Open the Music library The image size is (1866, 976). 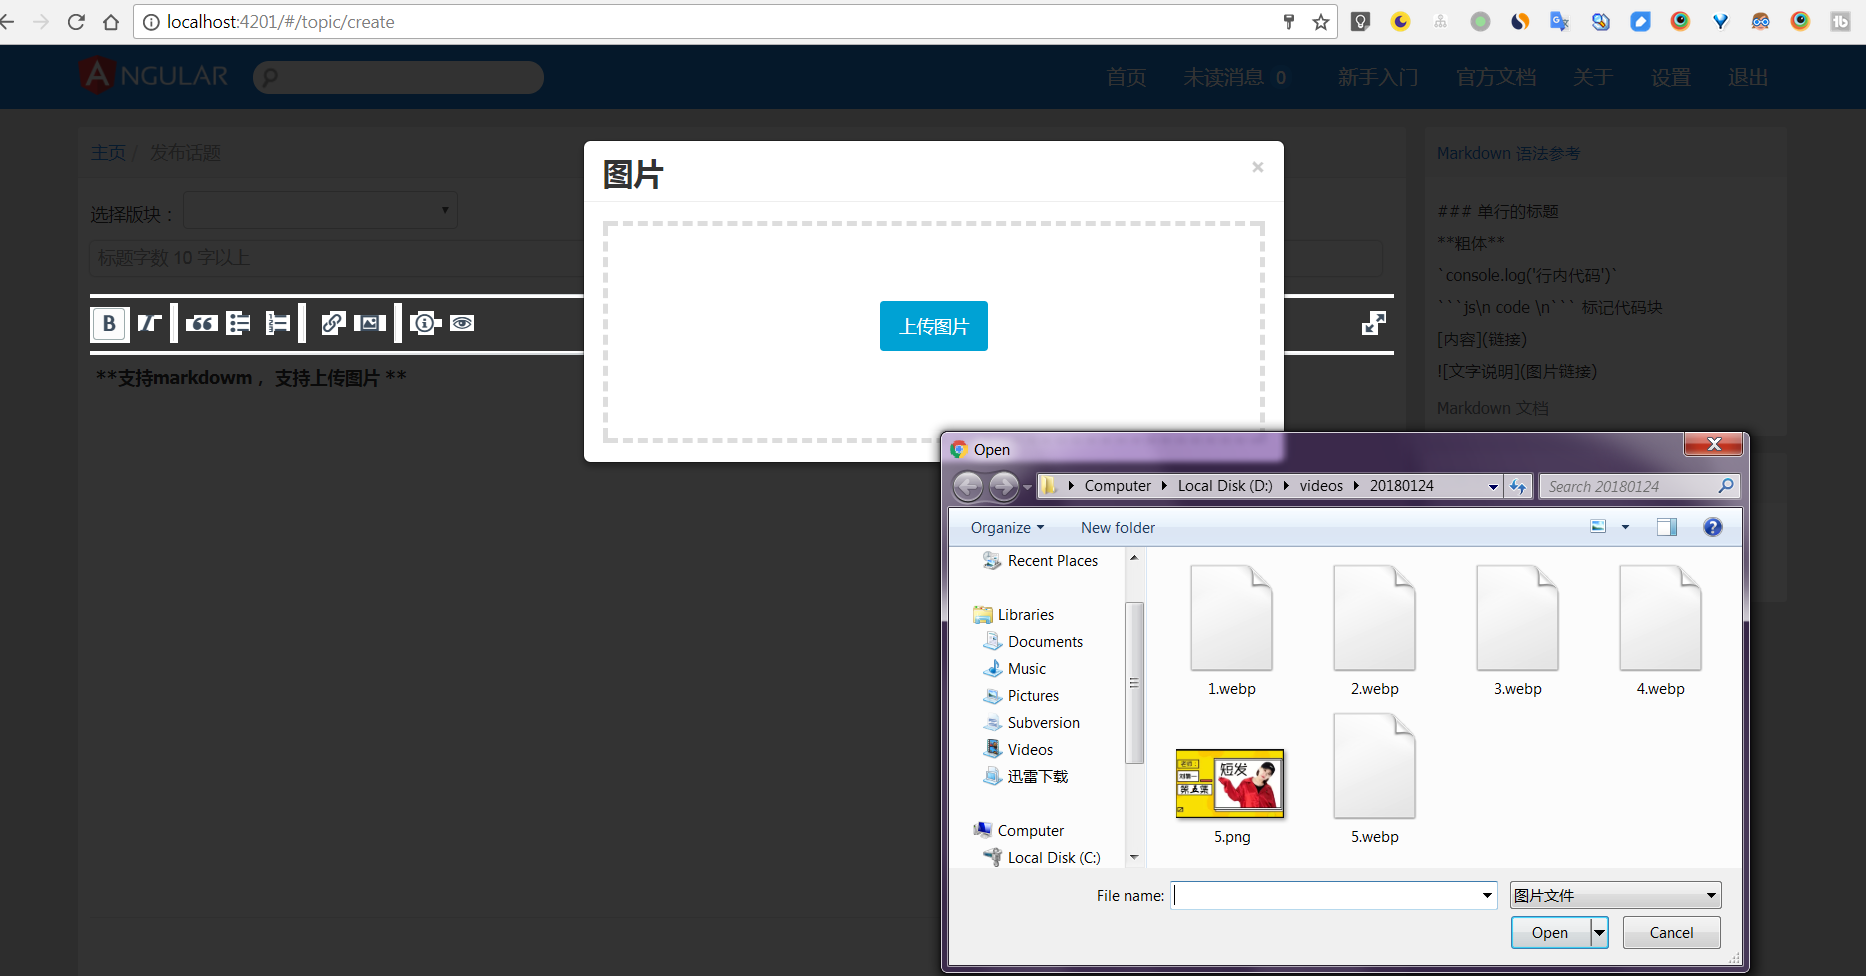1015,669
